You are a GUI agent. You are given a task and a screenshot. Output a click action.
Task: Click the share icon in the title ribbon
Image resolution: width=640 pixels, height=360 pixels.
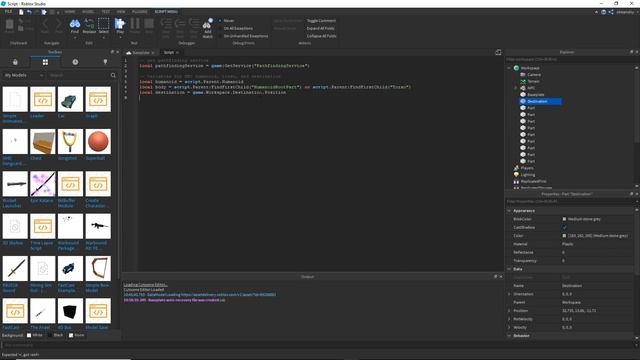611,12
